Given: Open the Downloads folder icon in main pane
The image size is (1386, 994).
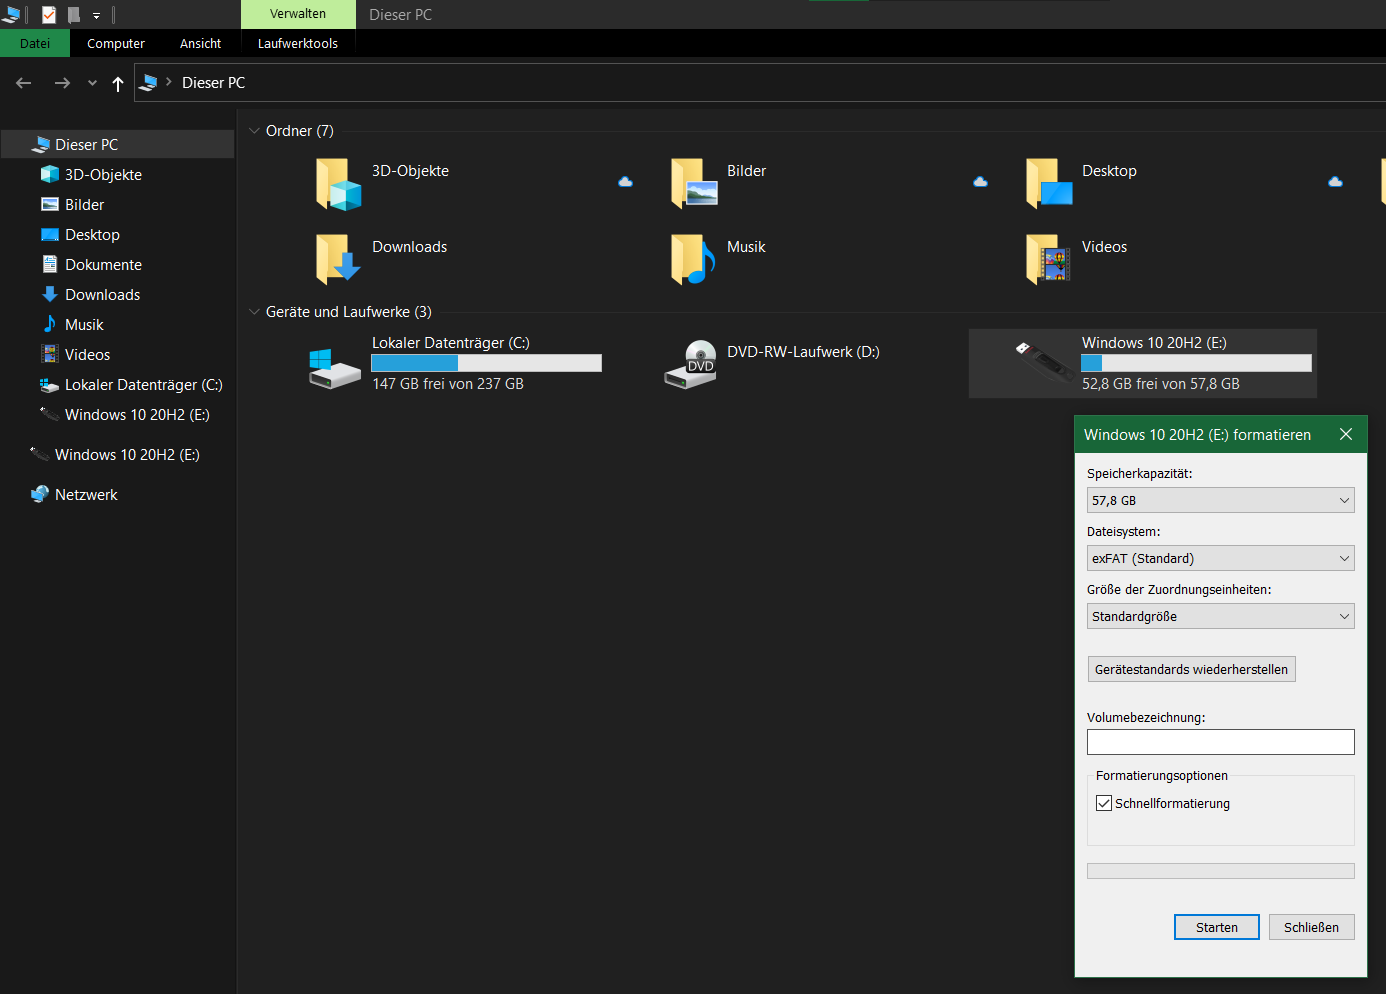Looking at the screenshot, I should pyautogui.click(x=338, y=259).
